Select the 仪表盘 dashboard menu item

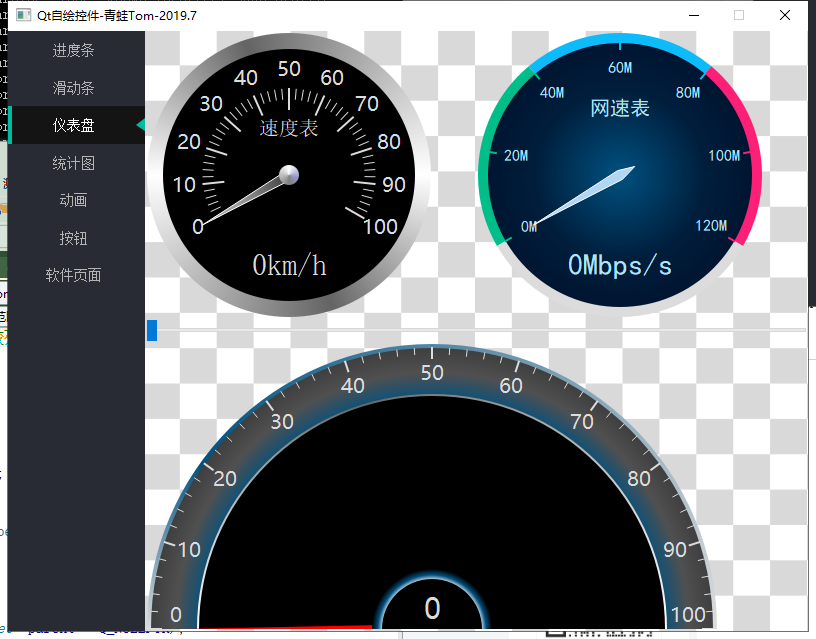pyautogui.click(x=73, y=125)
